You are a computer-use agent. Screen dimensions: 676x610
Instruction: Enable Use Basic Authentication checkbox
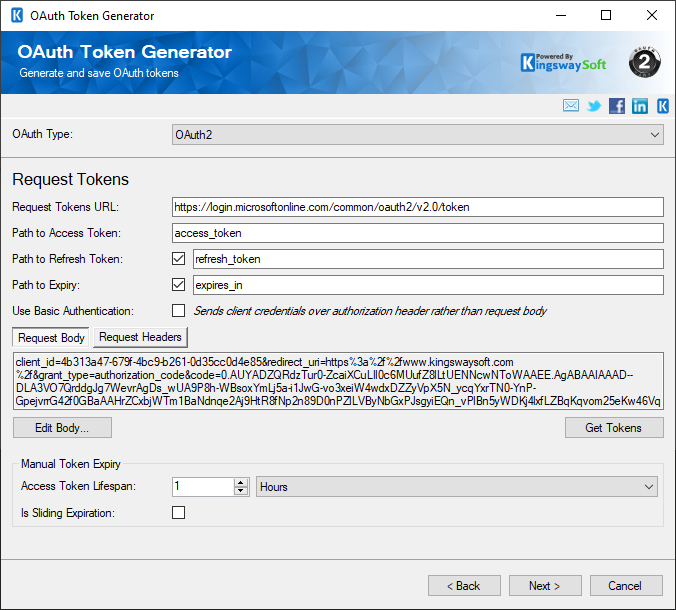click(179, 311)
